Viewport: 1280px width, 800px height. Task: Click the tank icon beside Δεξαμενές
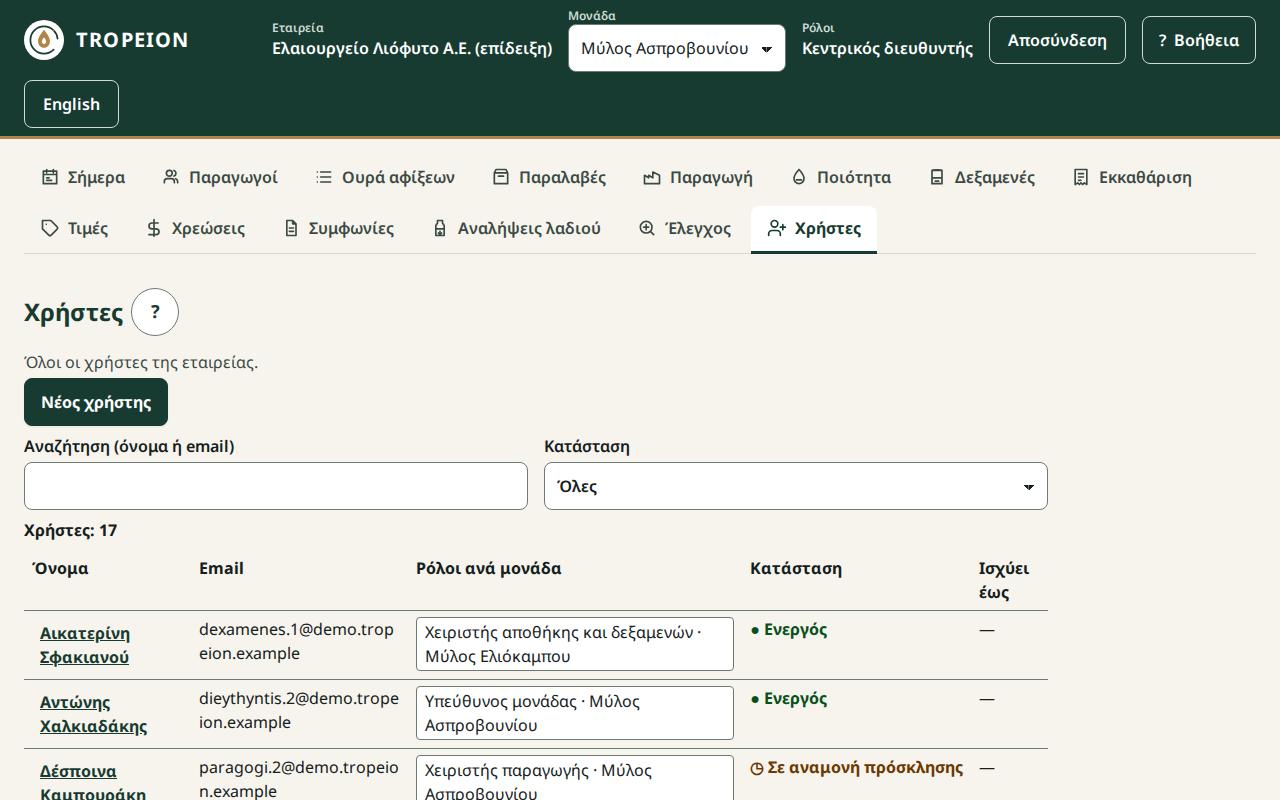(x=937, y=177)
